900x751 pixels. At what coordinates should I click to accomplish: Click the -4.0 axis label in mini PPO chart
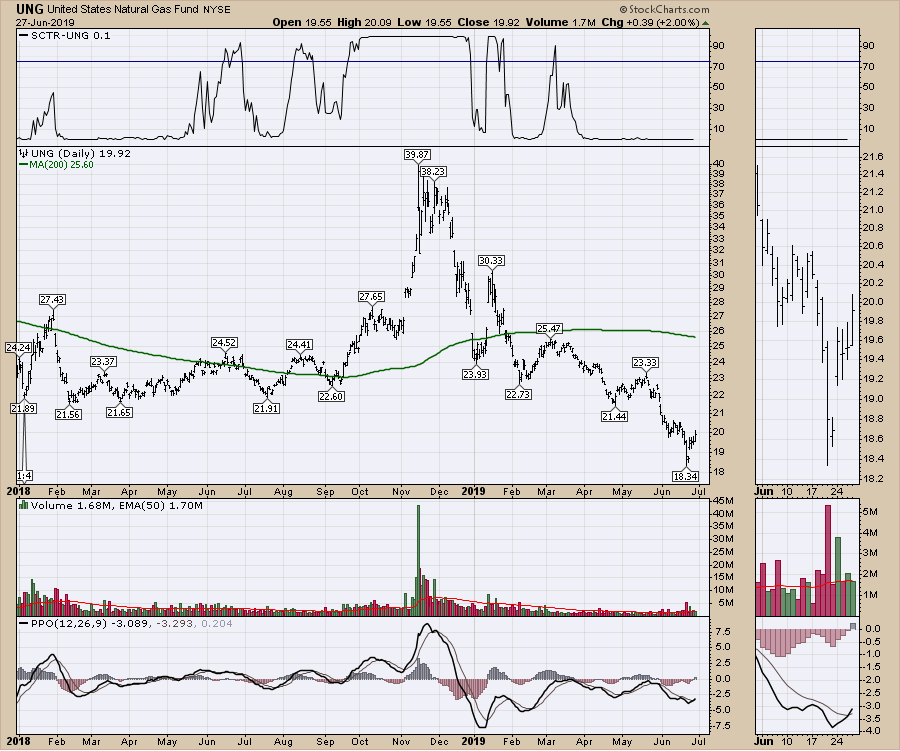[x=871, y=731]
